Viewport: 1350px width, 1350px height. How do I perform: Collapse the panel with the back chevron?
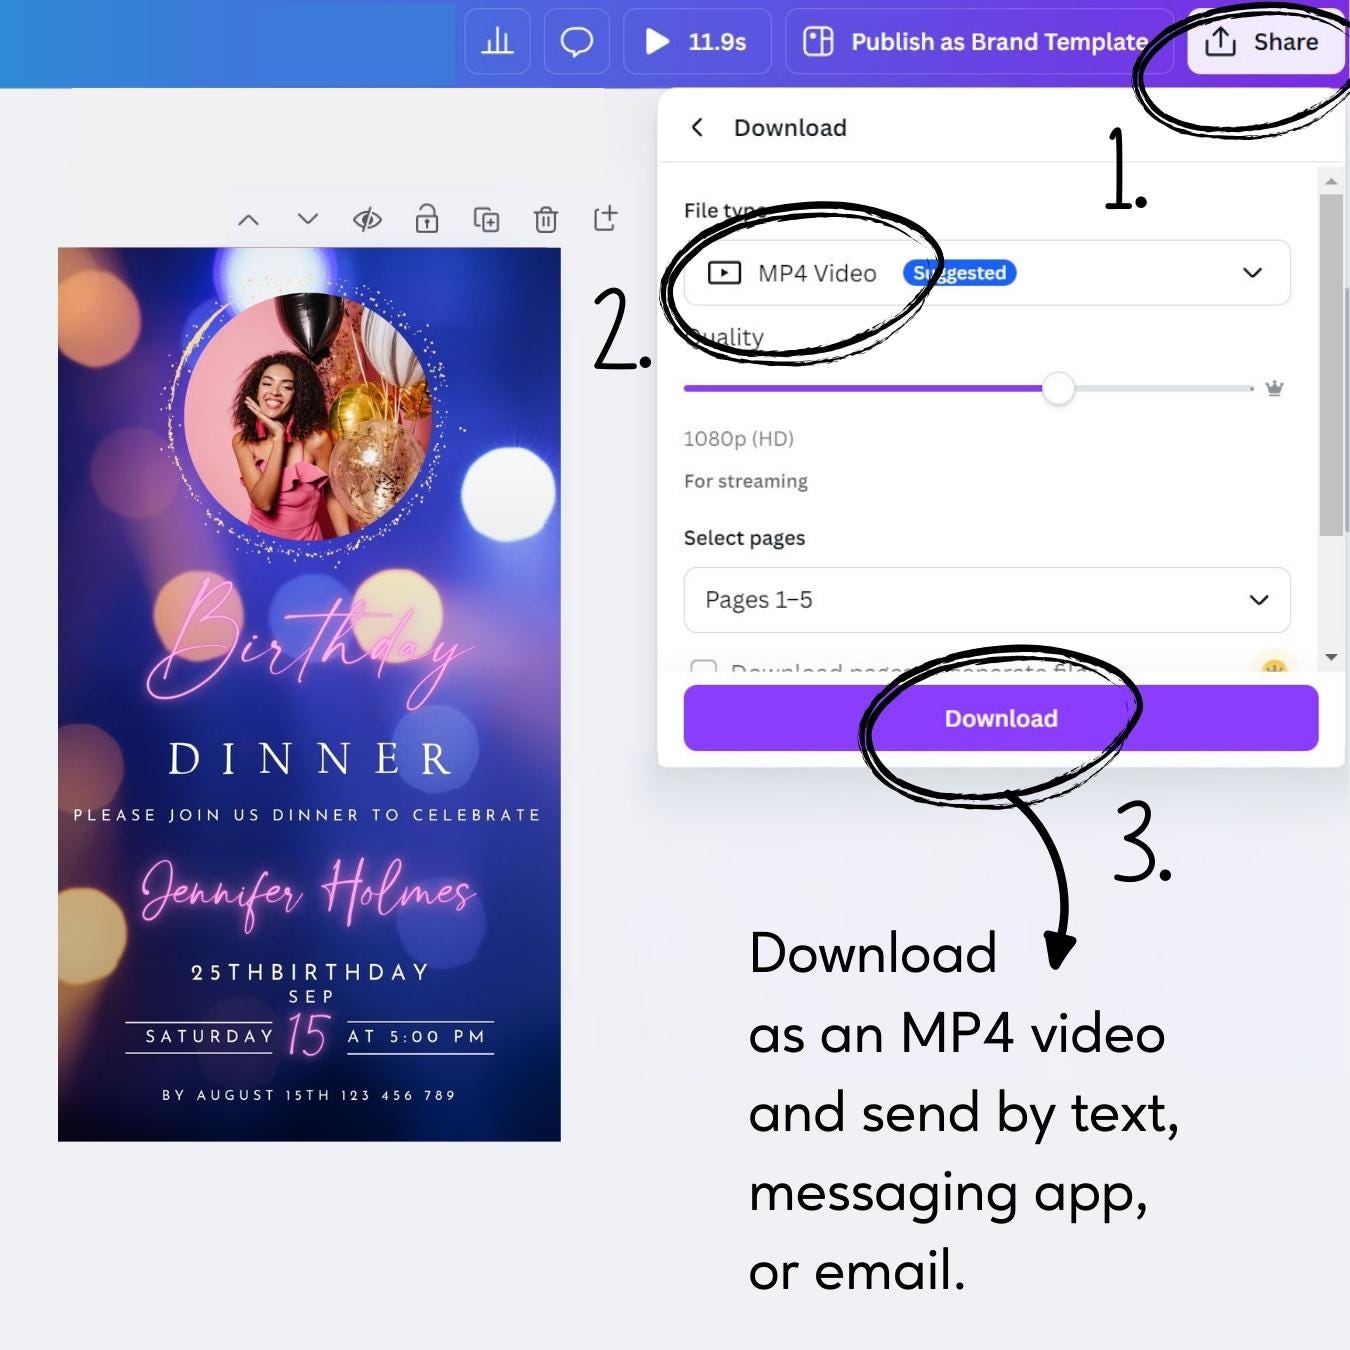point(698,128)
